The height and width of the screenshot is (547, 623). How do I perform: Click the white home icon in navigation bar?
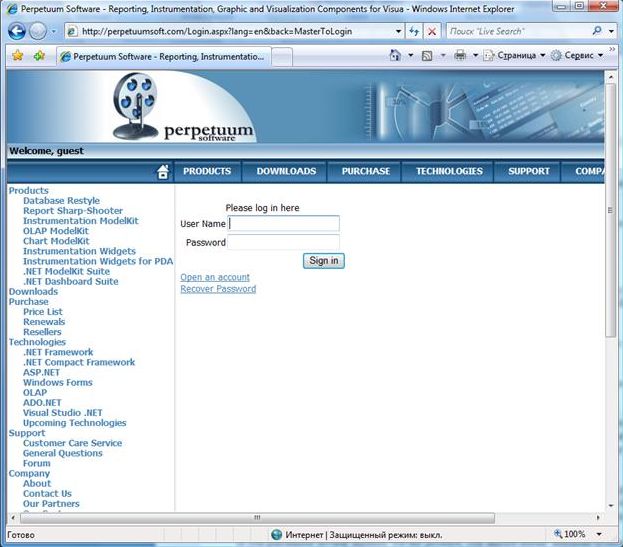[163, 172]
